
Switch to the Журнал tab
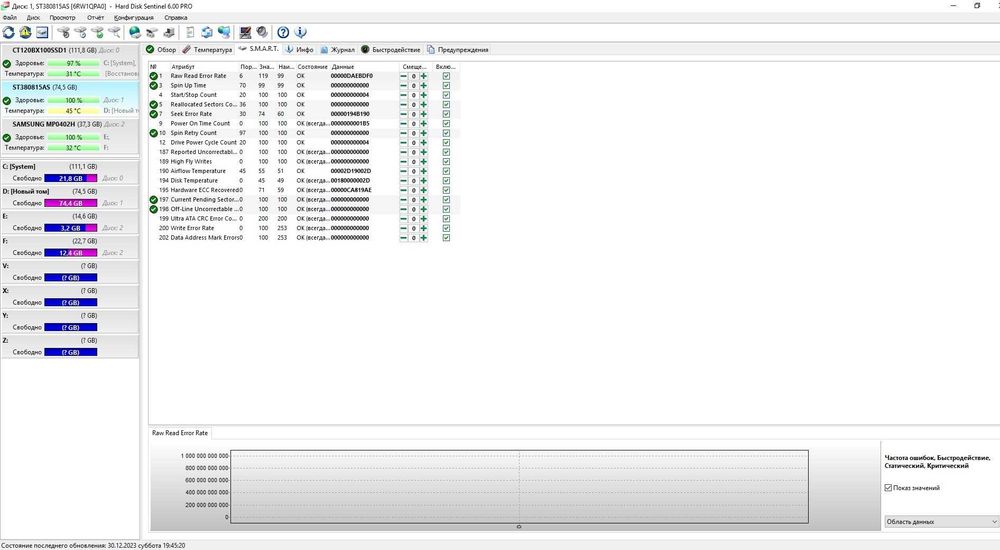pyautogui.click(x=337, y=50)
